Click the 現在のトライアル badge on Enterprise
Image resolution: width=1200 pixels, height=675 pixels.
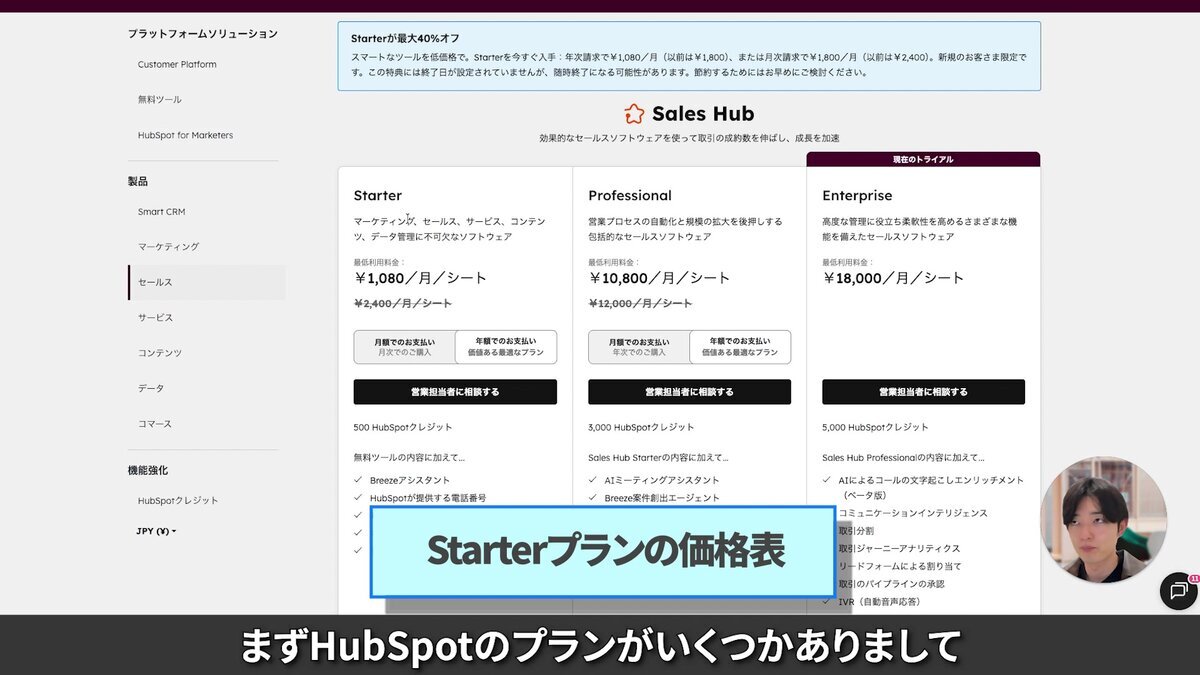[922, 157]
